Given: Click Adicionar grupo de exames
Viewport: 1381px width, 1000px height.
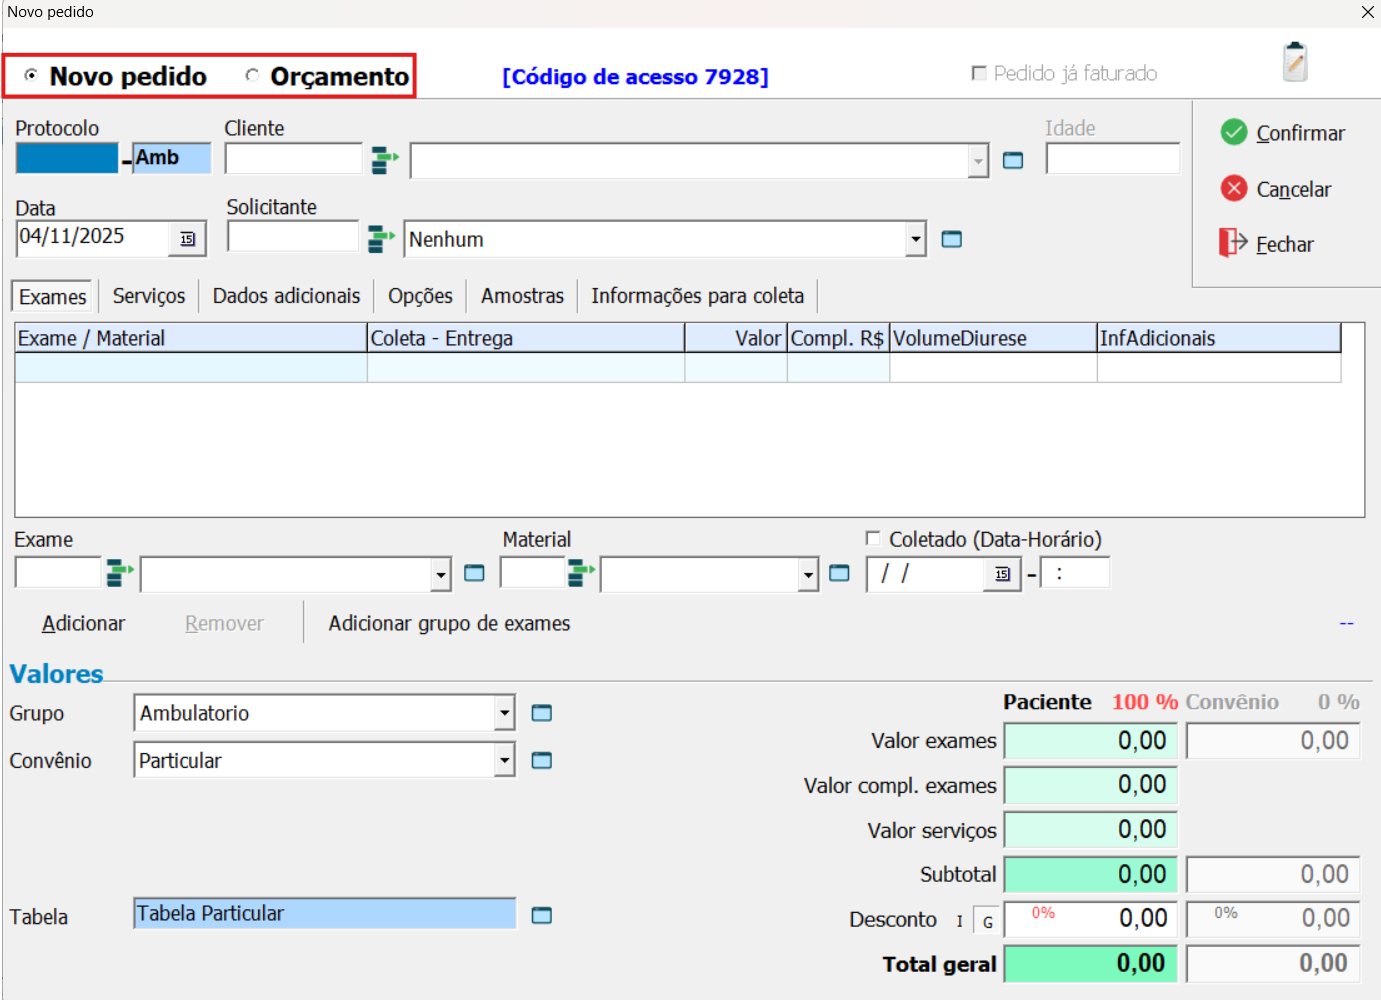Looking at the screenshot, I should [x=449, y=624].
